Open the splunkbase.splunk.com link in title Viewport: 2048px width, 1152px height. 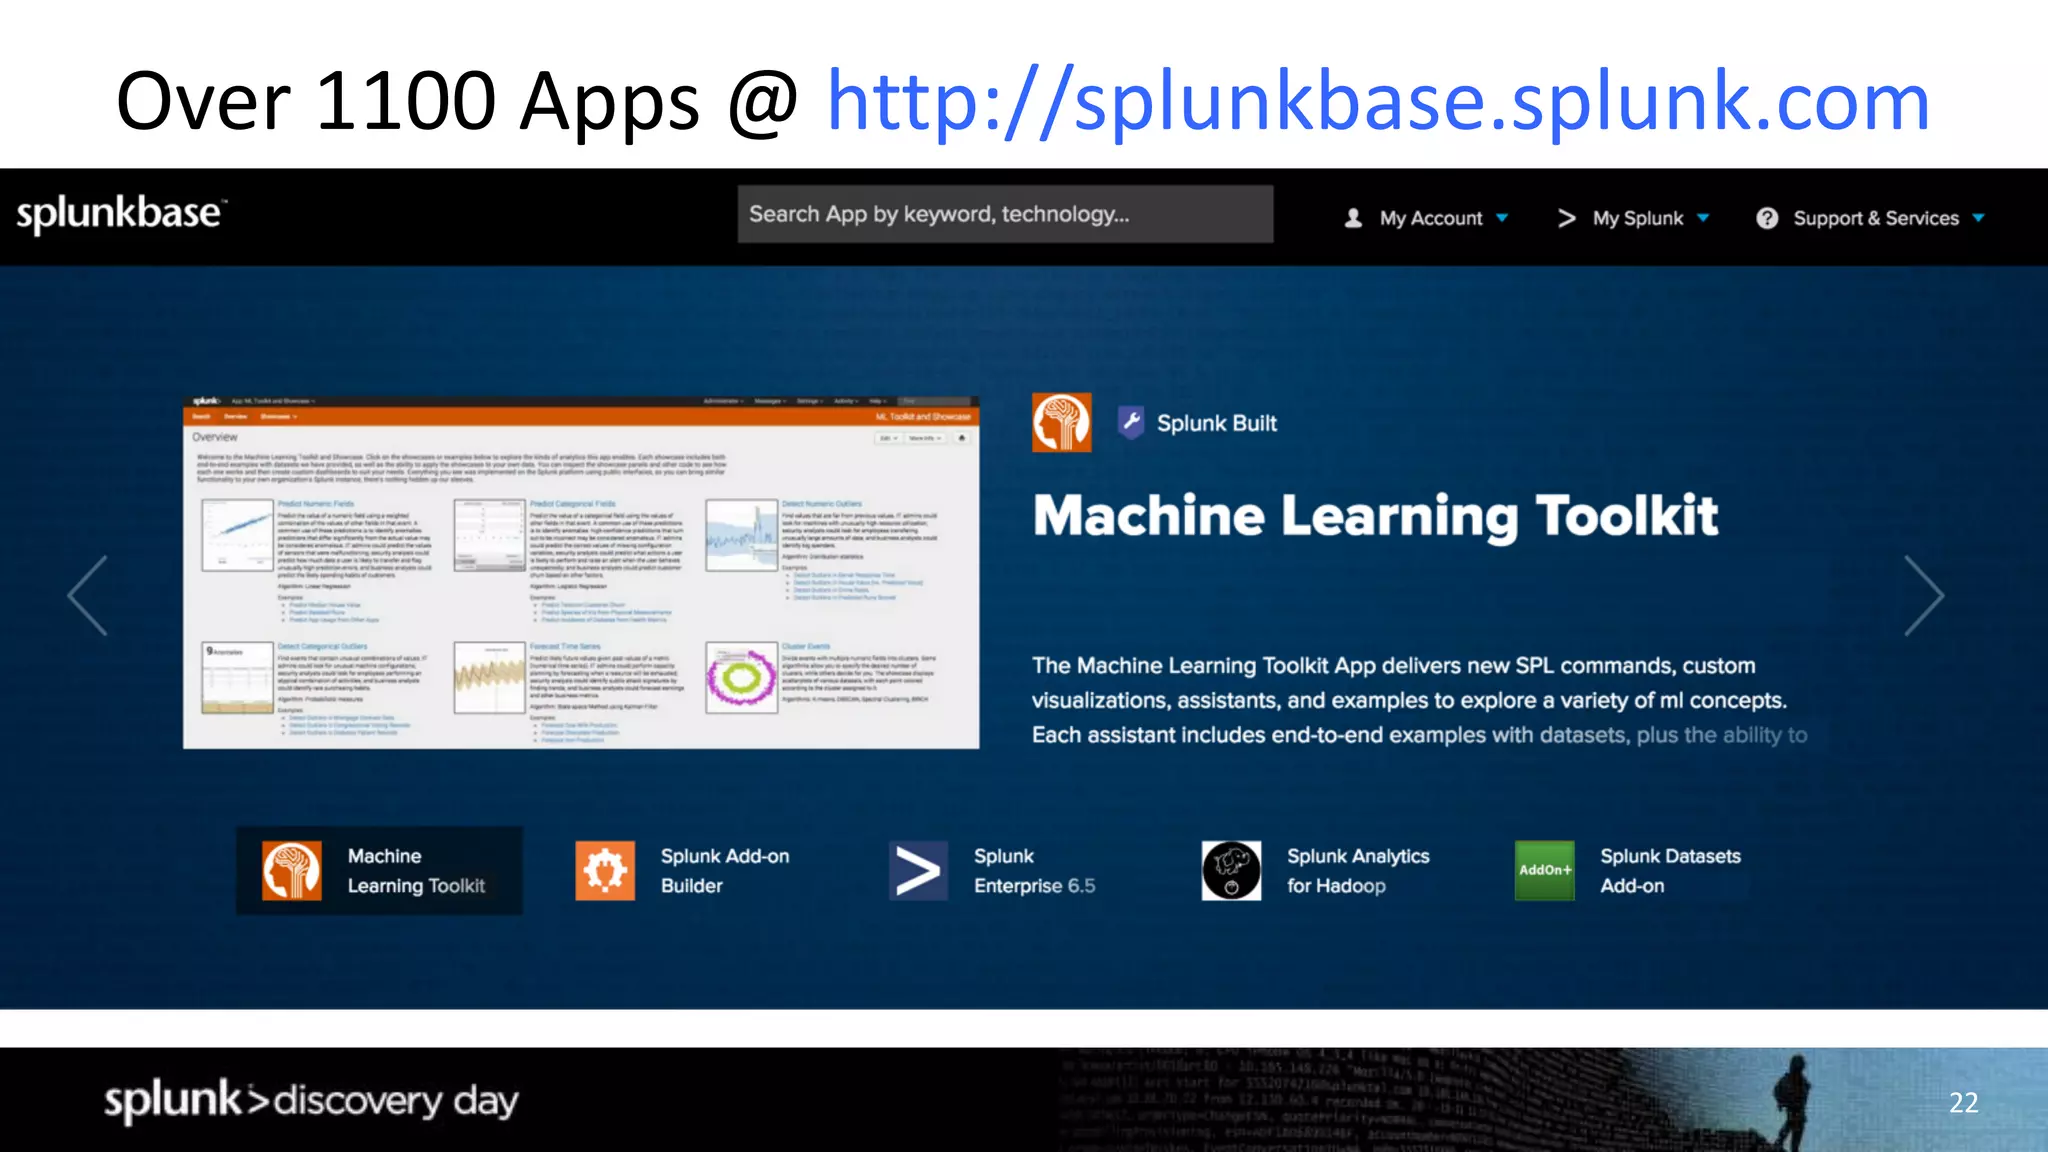point(1378,102)
